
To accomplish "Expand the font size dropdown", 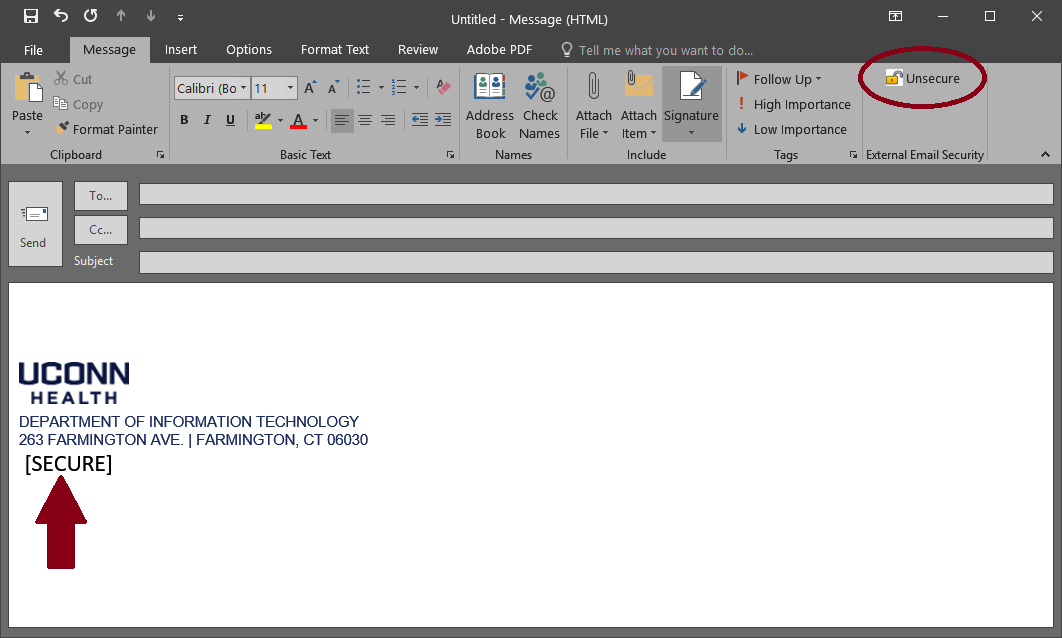I will pos(291,89).
